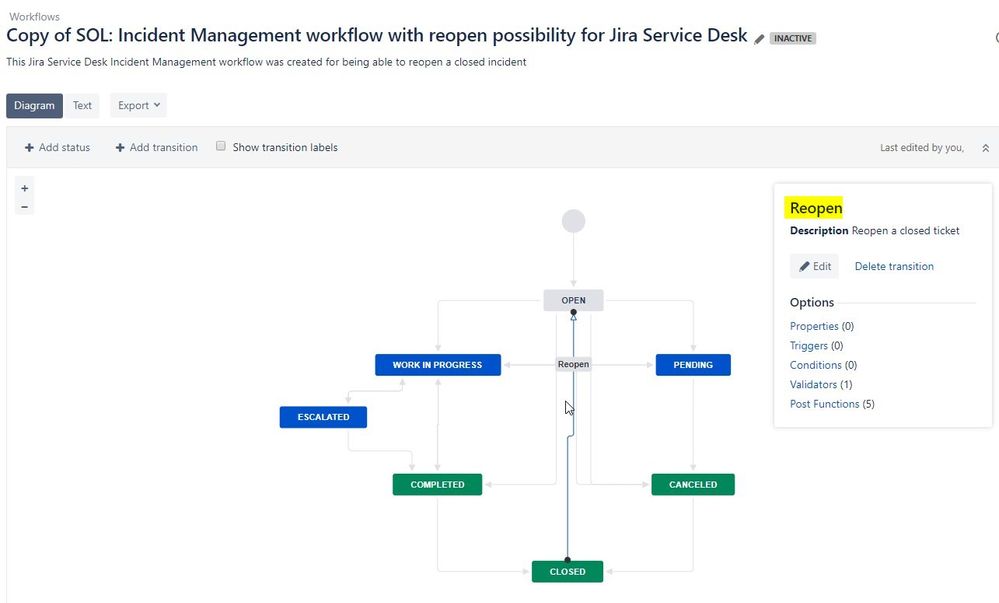Open the Export dropdown

pyautogui.click(x=138, y=105)
